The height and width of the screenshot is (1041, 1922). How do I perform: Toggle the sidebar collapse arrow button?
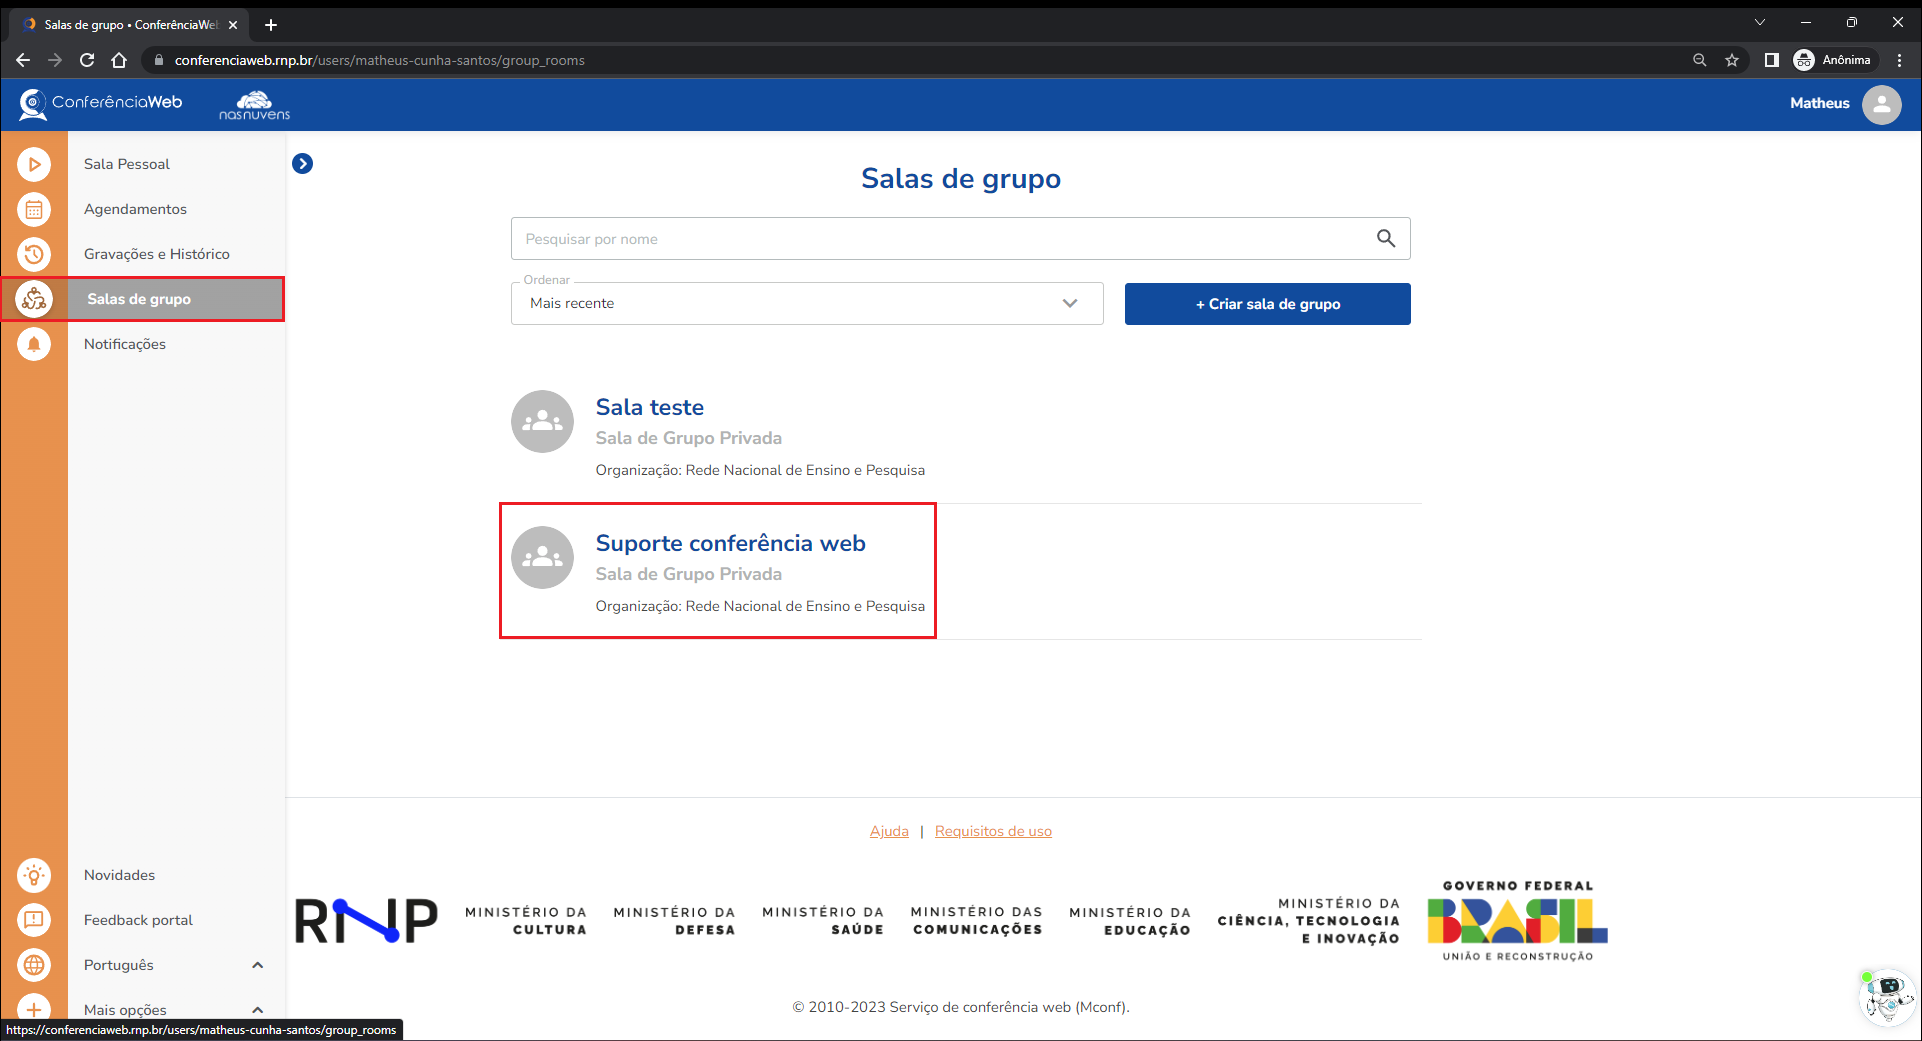coord(302,164)
